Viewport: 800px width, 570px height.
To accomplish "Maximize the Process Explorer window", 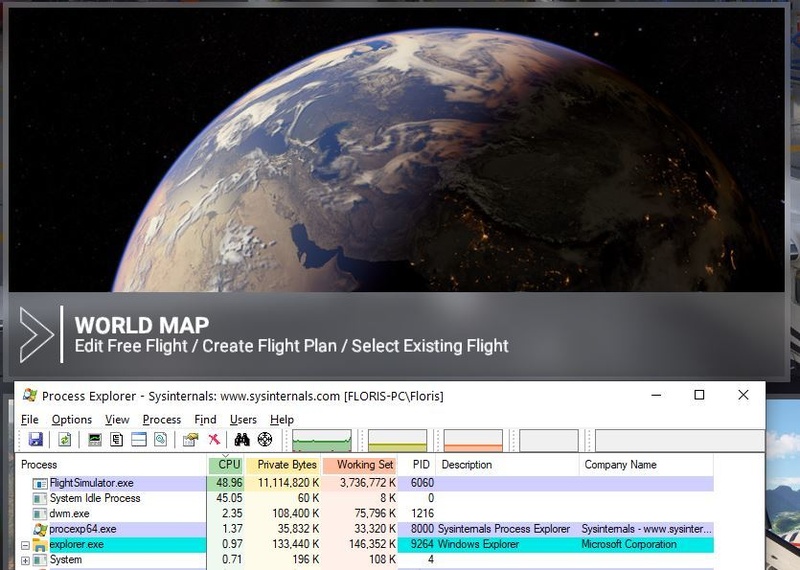I will 699,395.
